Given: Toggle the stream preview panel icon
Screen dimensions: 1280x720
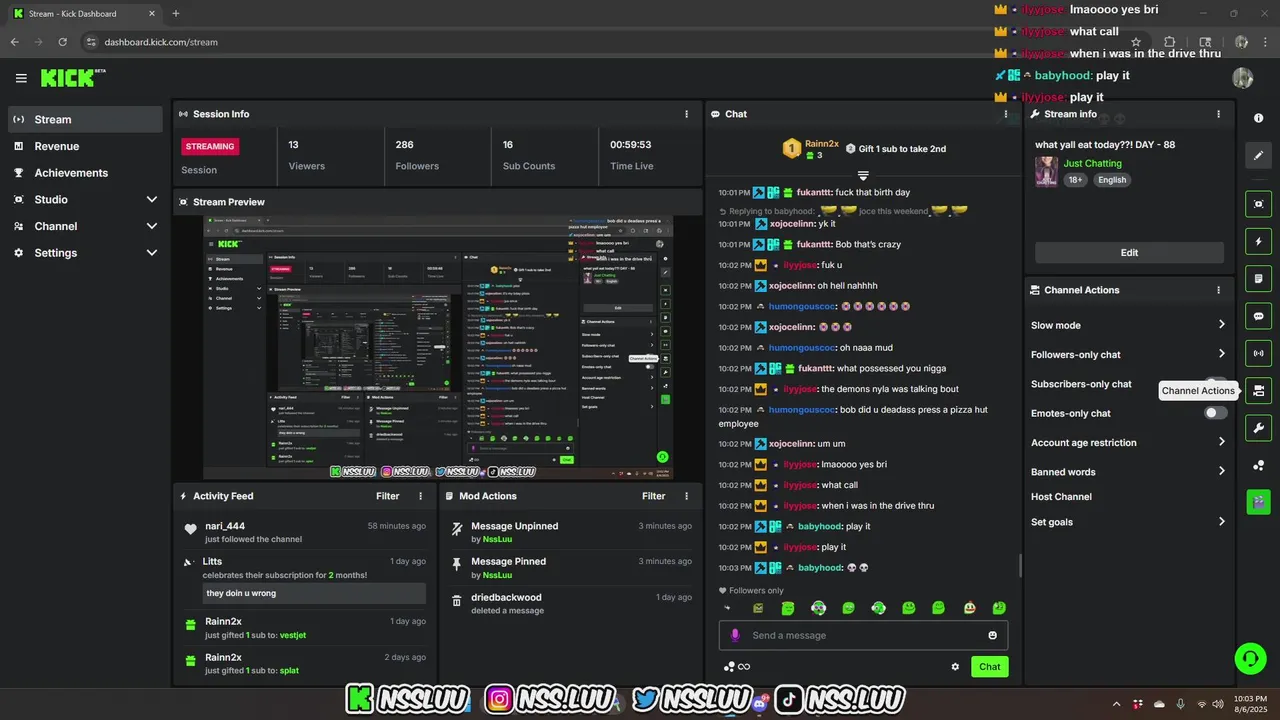Looking at the screenshot, I should click(x=1258, y=204).
